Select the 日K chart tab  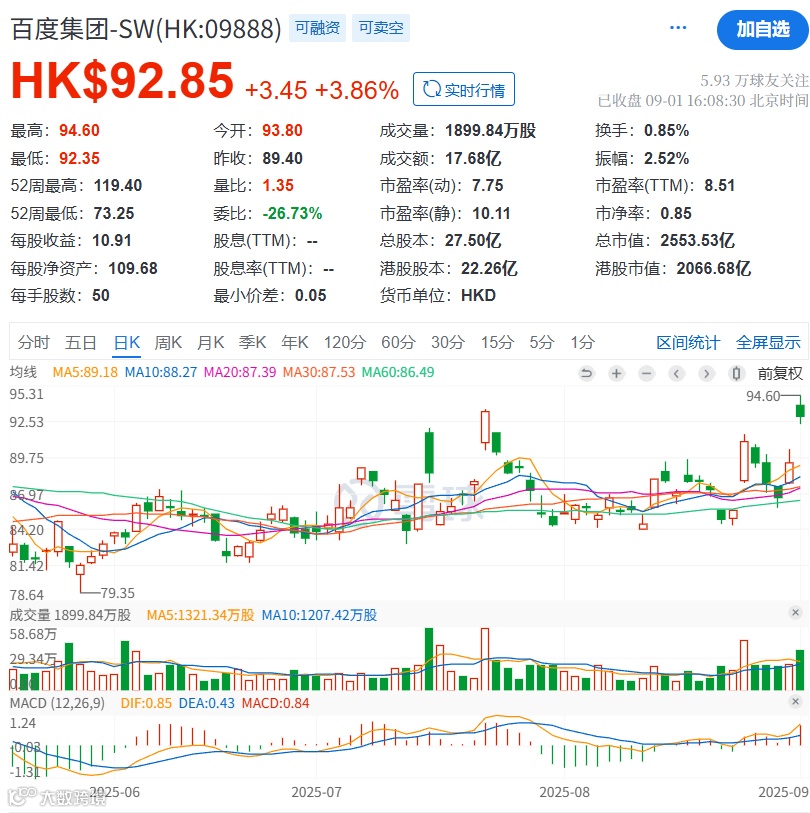(127, 342)
